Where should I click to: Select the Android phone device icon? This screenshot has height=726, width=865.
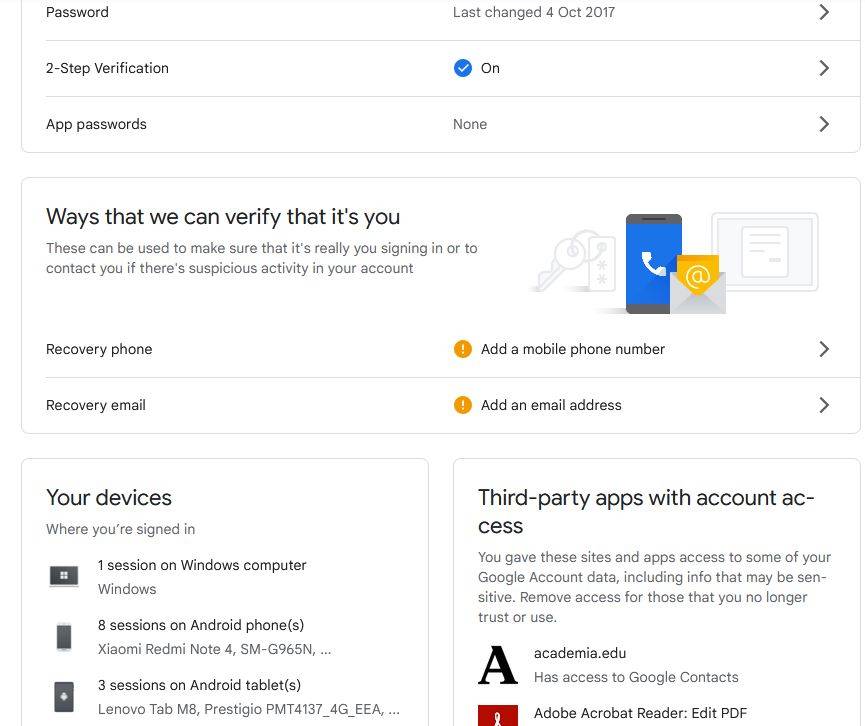64,637
